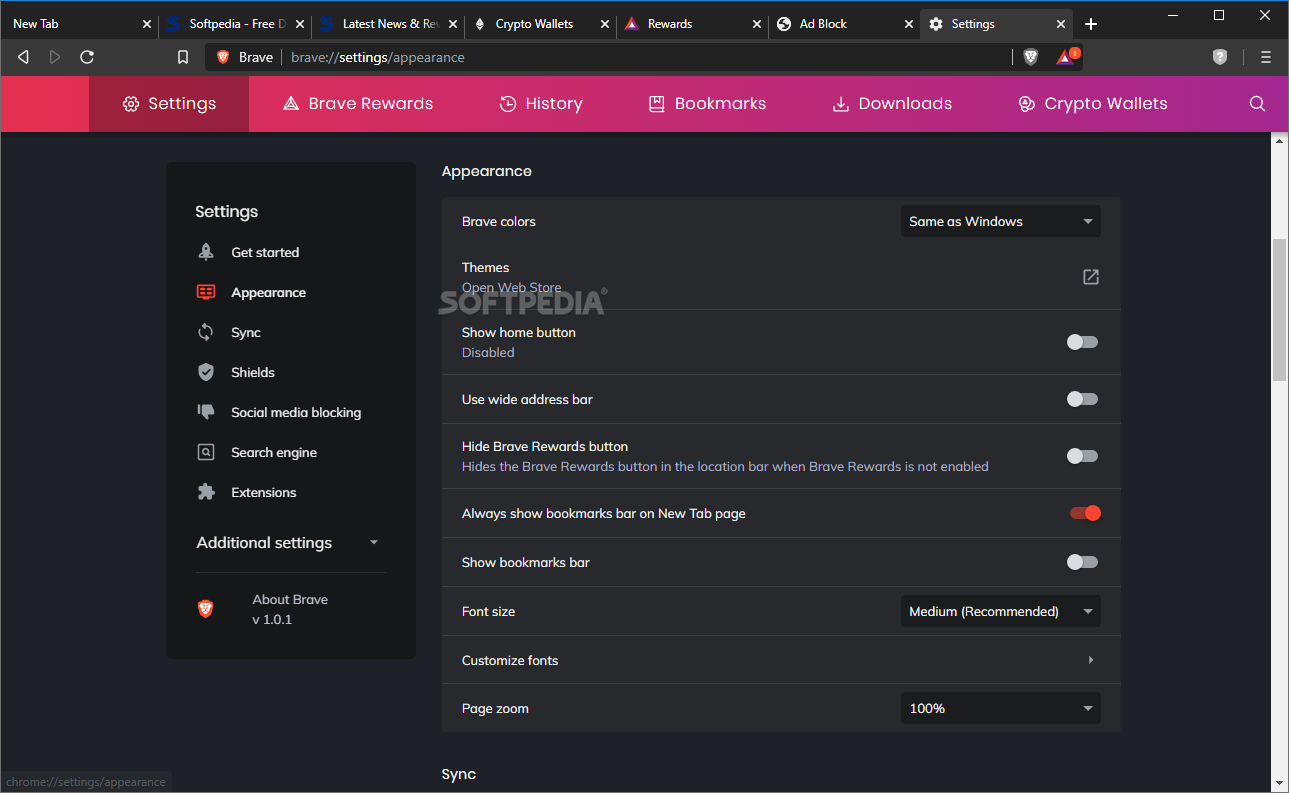Open the Font size dropdown
Screen dimensions: 1289x793
coord(1001,612)
